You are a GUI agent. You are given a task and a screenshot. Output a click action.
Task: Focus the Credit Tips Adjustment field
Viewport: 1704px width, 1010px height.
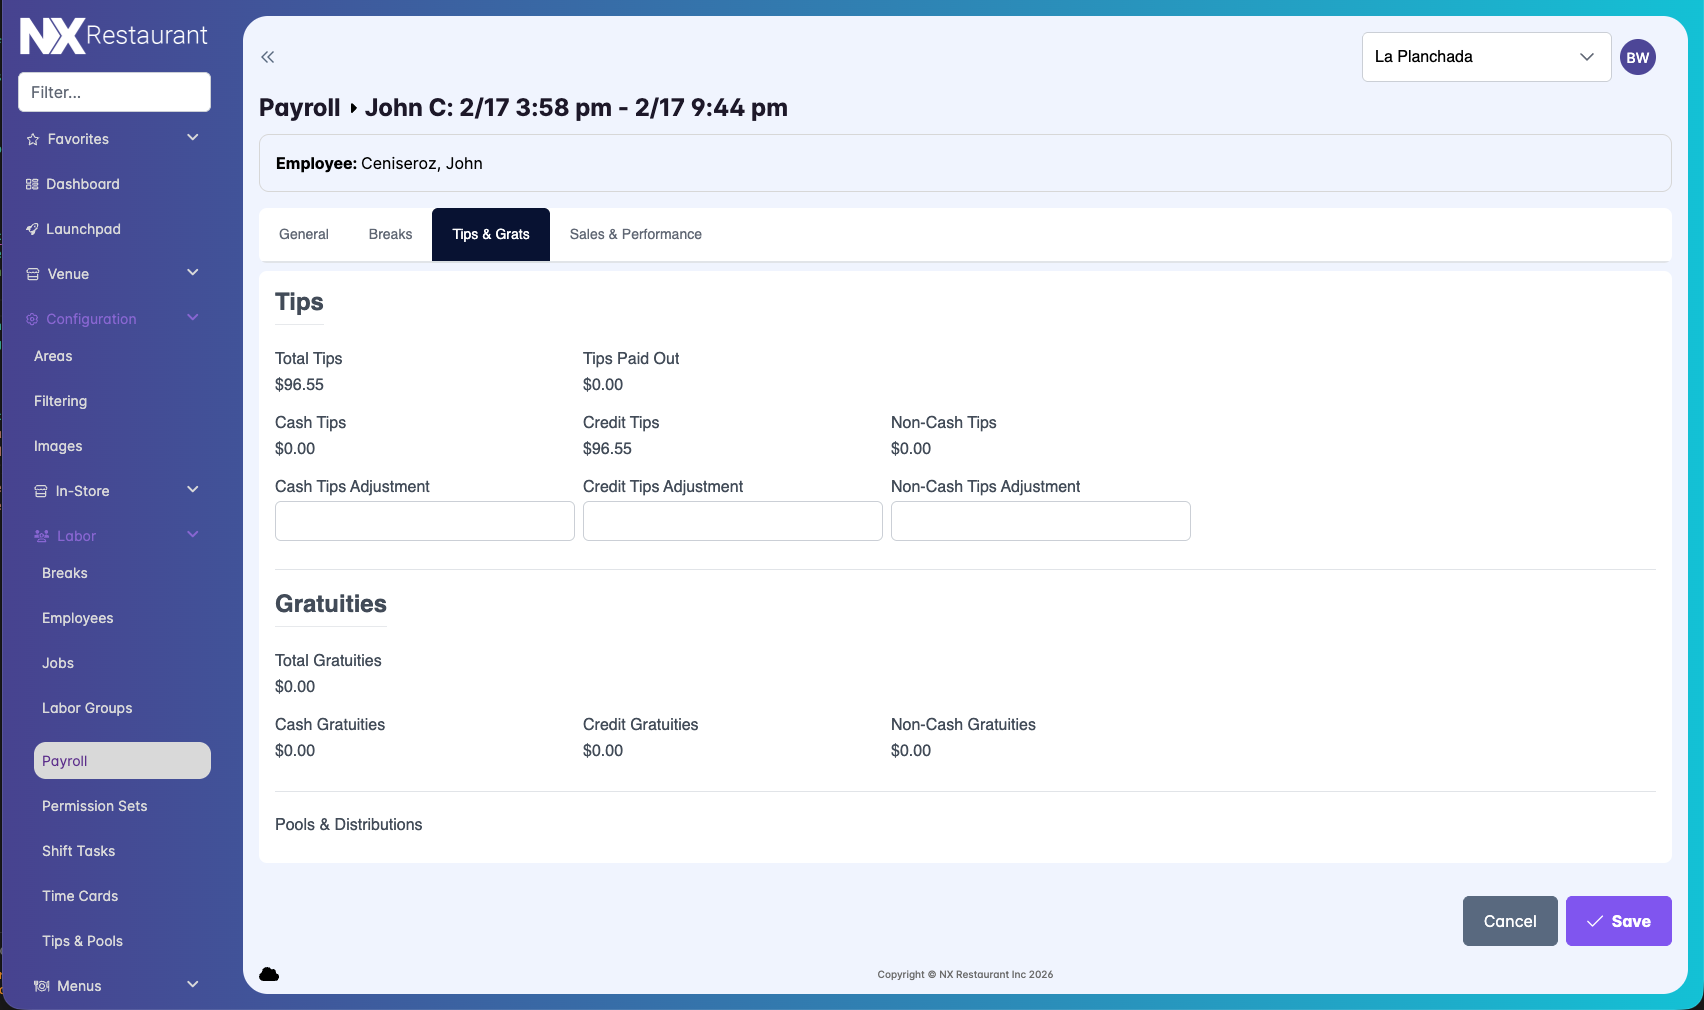point(732,521)
